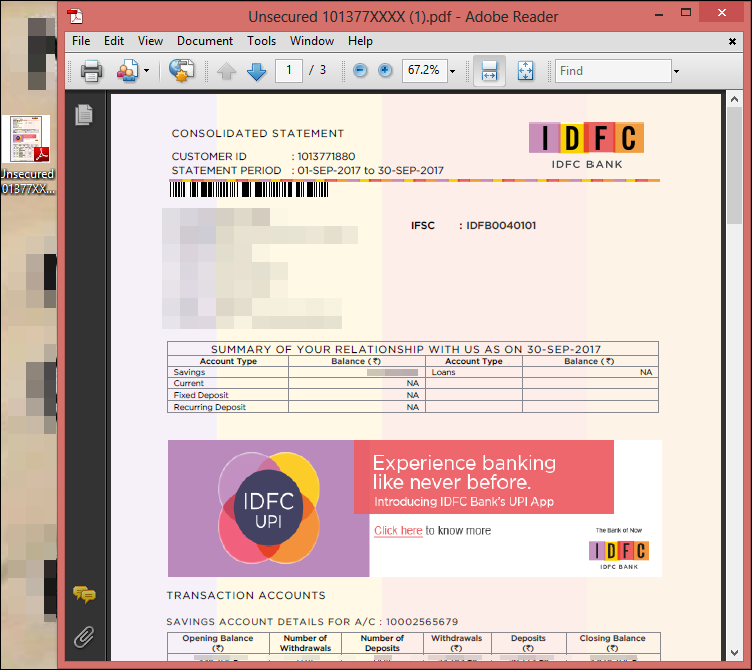Click the 67.2% zoom value box
Image resolution: width=752 pixels, height=670 pixels.
tap(424, 71)
